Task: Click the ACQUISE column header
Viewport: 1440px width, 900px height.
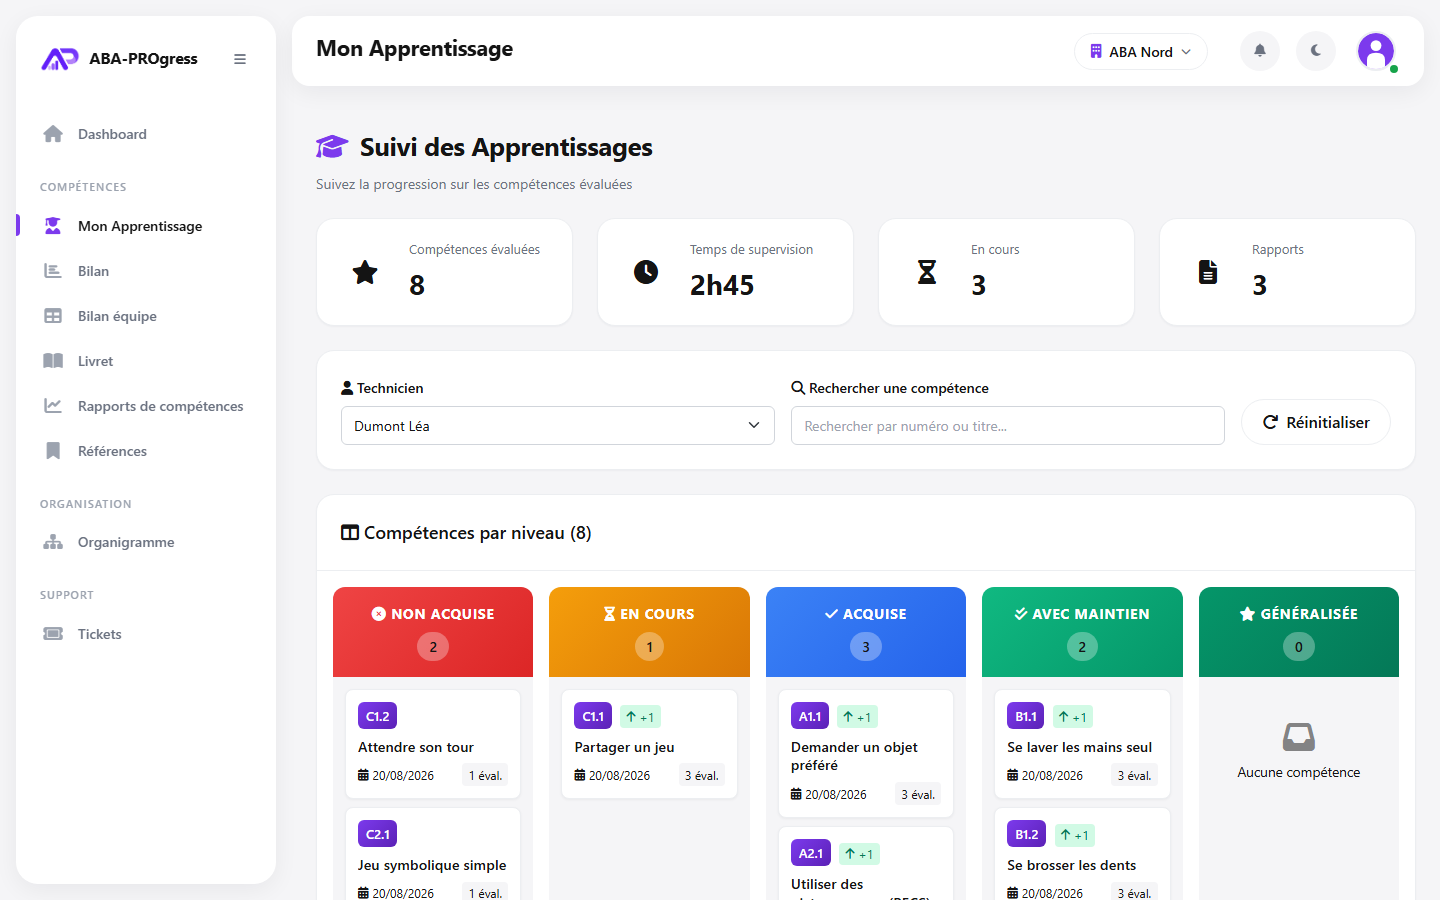Action: 866,632
